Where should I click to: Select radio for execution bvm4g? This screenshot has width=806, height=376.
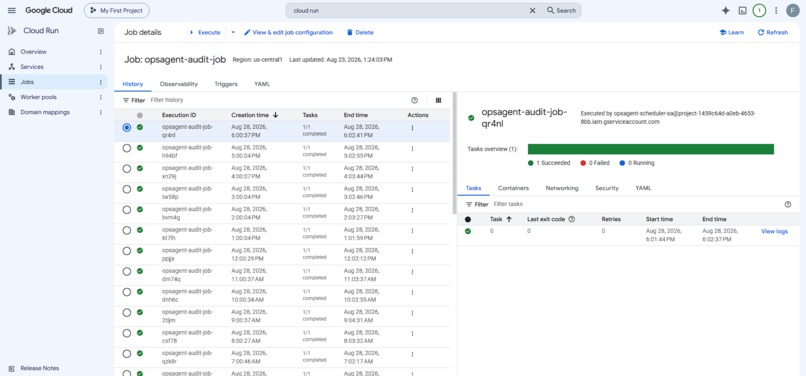coord(127,210)
